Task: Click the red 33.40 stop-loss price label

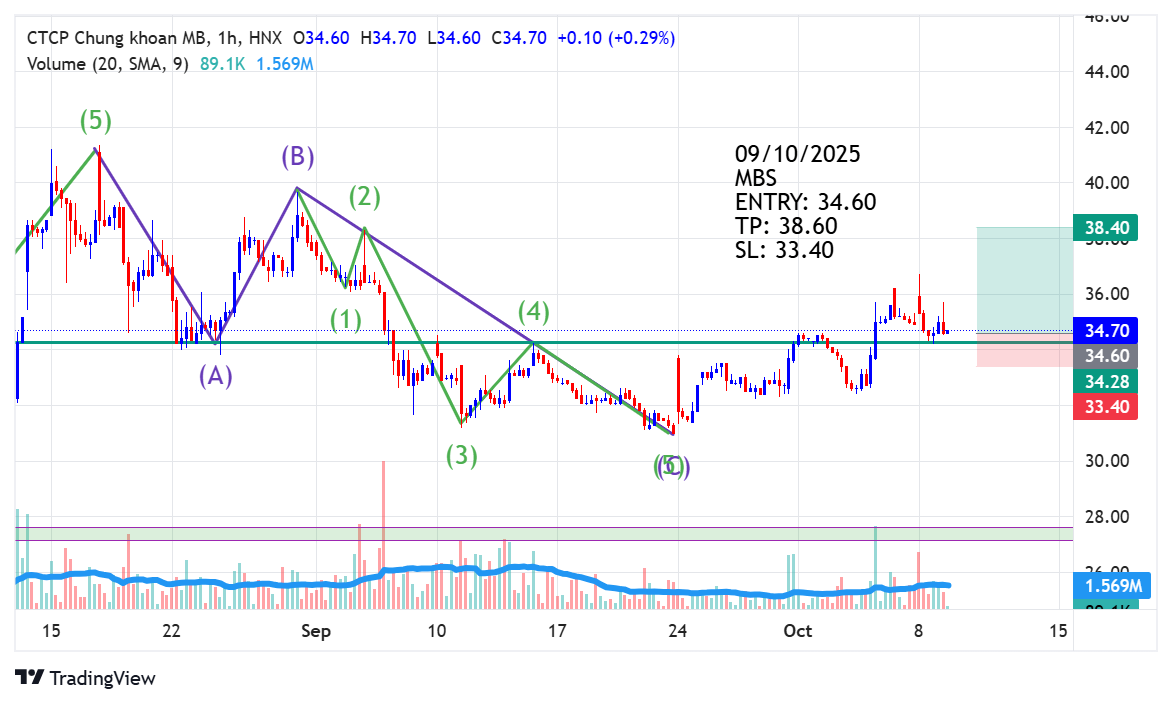Action: click(1105, 407)
